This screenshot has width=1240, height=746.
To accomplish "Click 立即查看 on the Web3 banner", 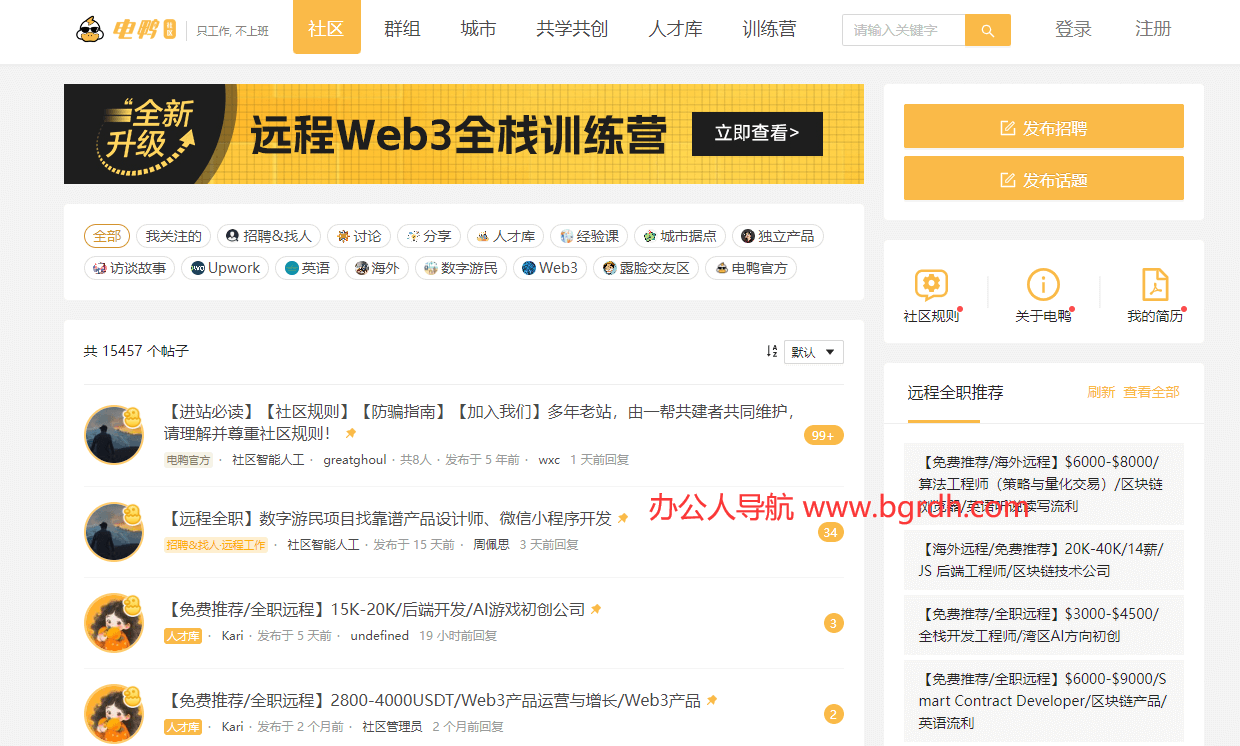I will pyautogui.click(x=756, y=133).
